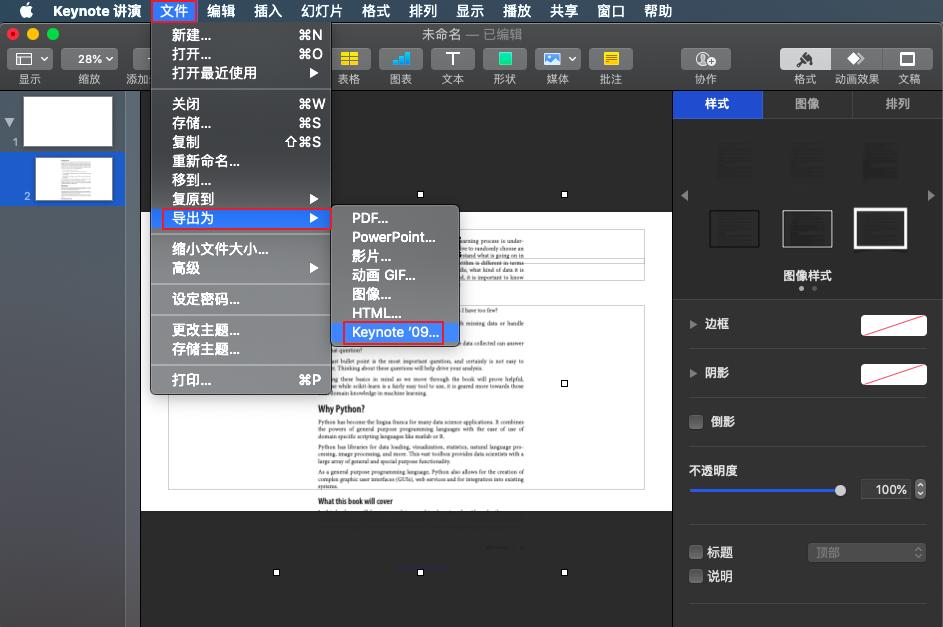Screen dimensions: 943x627
Task: Click the 协作 collaborate button
Action: click(704, 65)
